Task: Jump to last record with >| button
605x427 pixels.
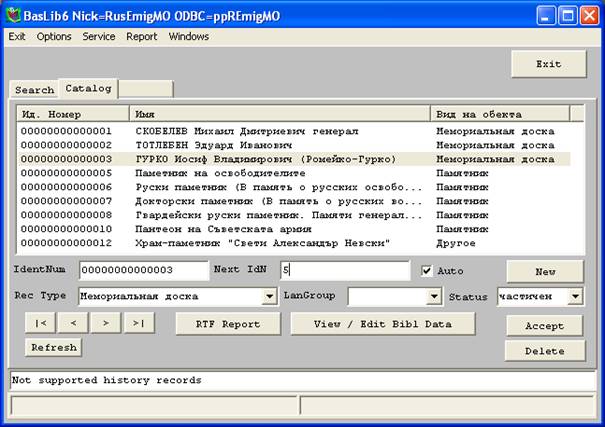Action: (139, 324)
